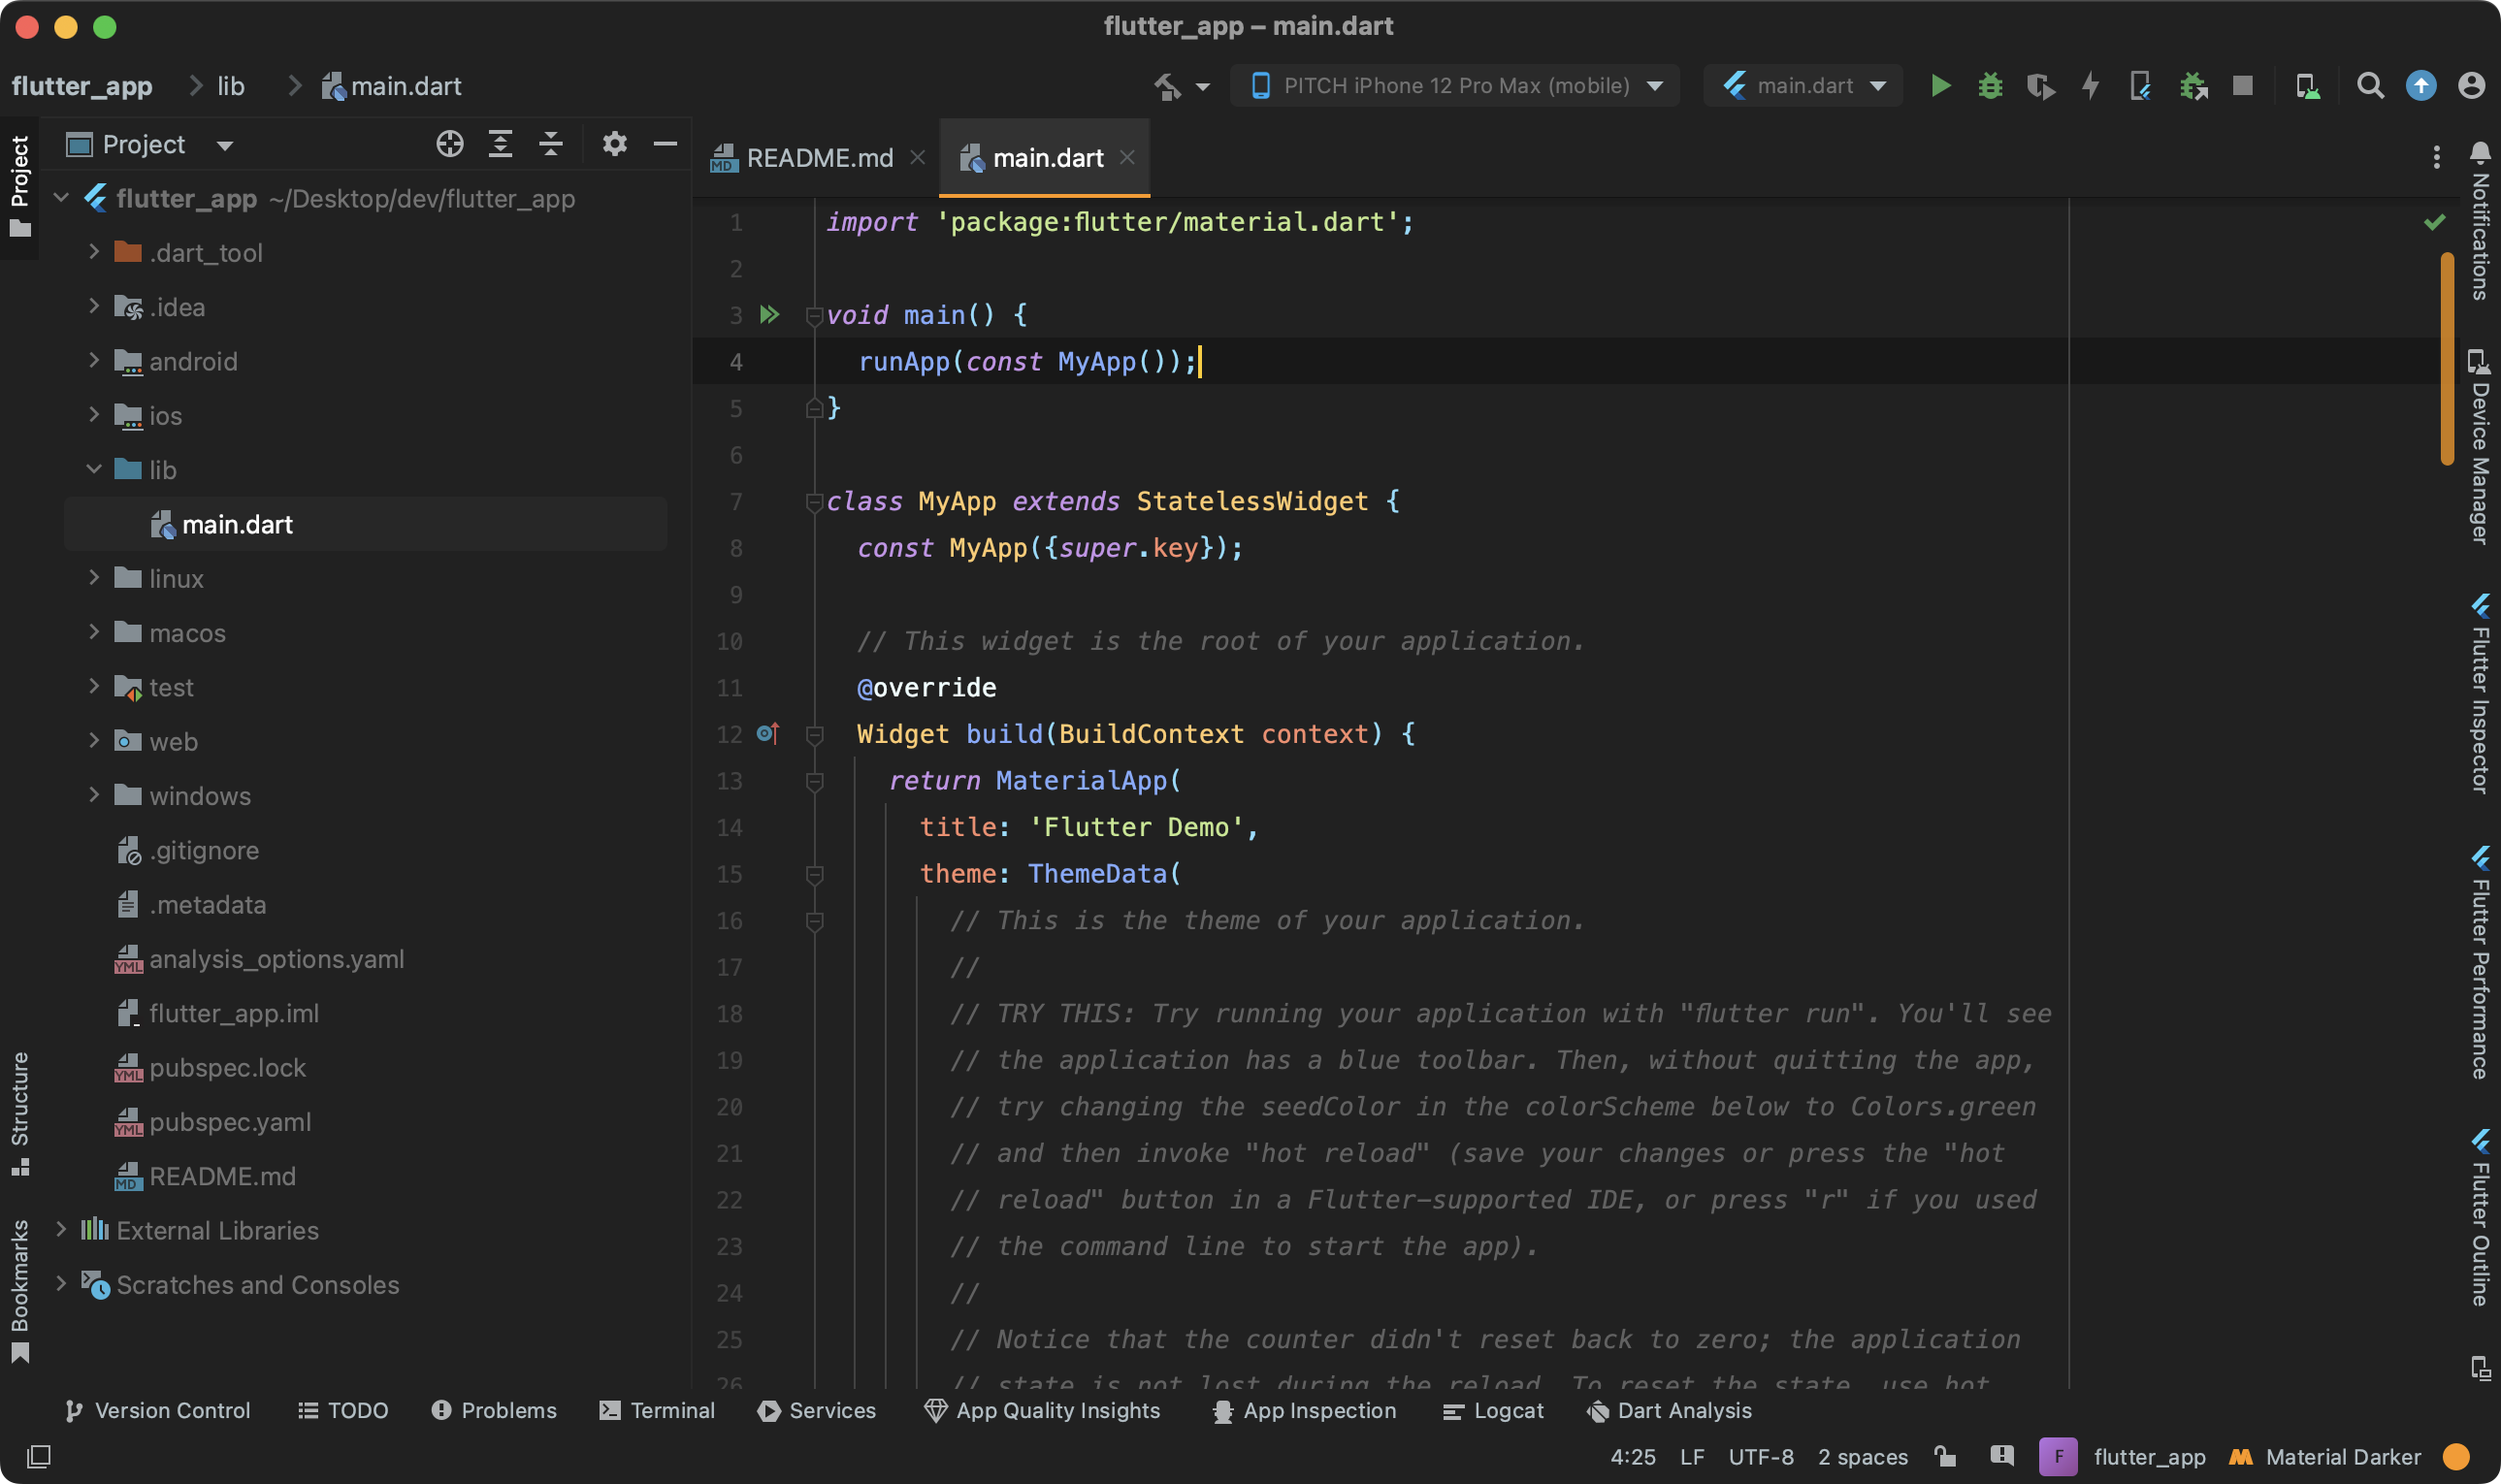
Task: Toggle the read-only lock icon in status bar
Action: 1945,1456
